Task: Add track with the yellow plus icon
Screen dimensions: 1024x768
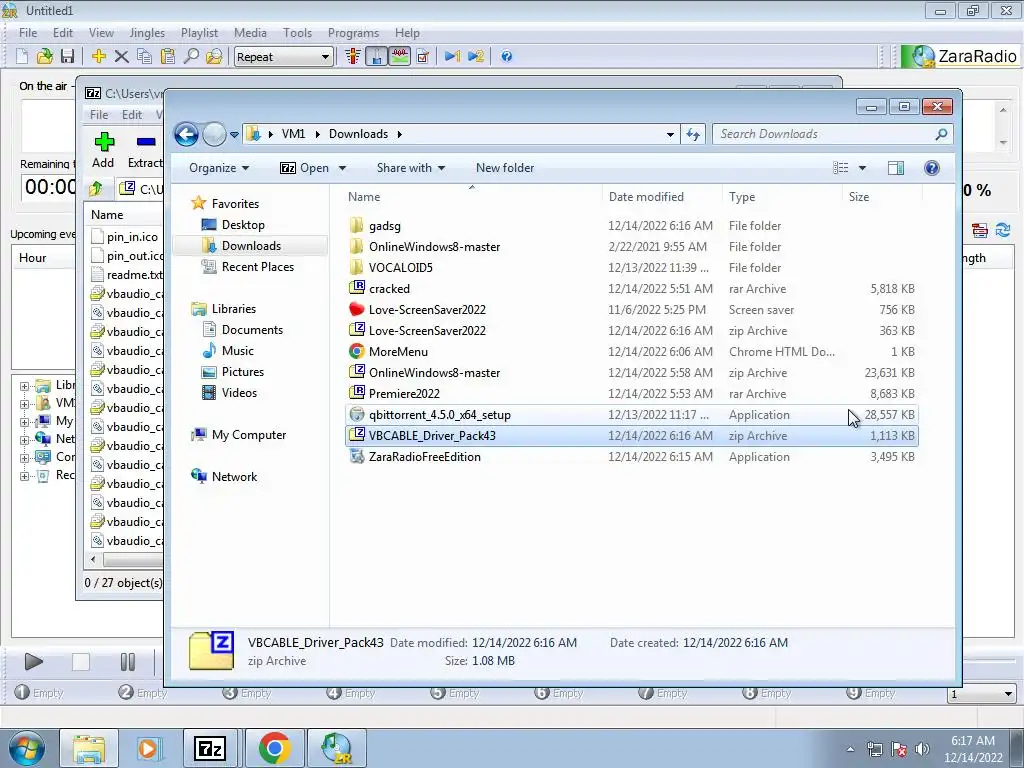Action: (99, 57)
